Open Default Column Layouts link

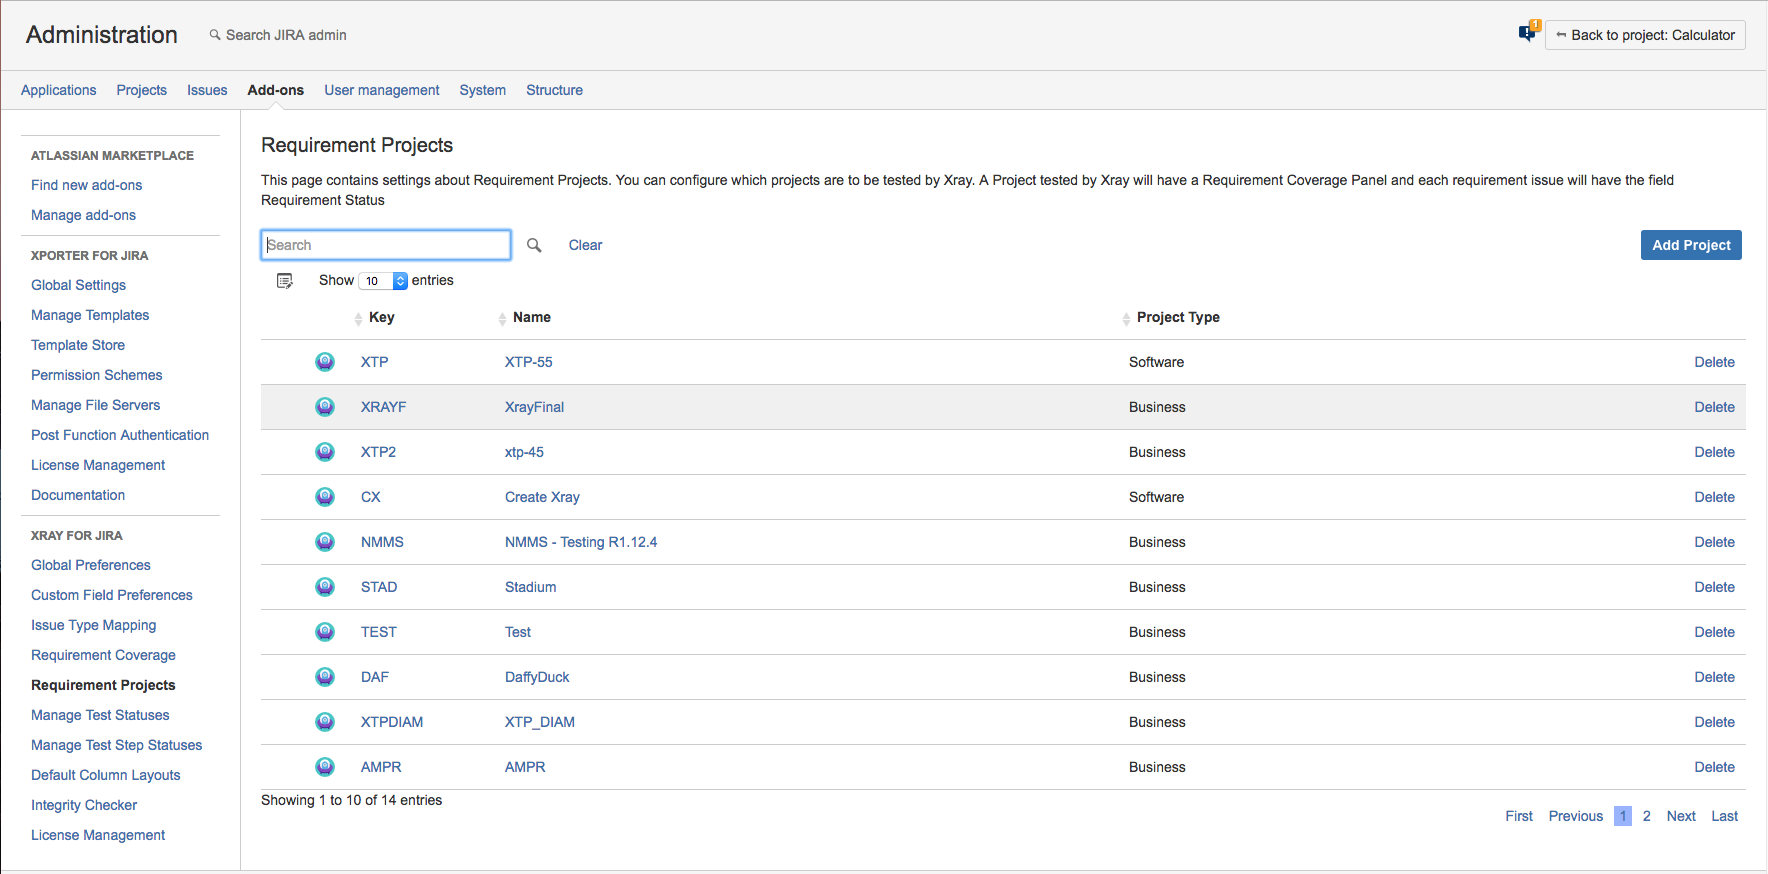(x=106, y=775)
